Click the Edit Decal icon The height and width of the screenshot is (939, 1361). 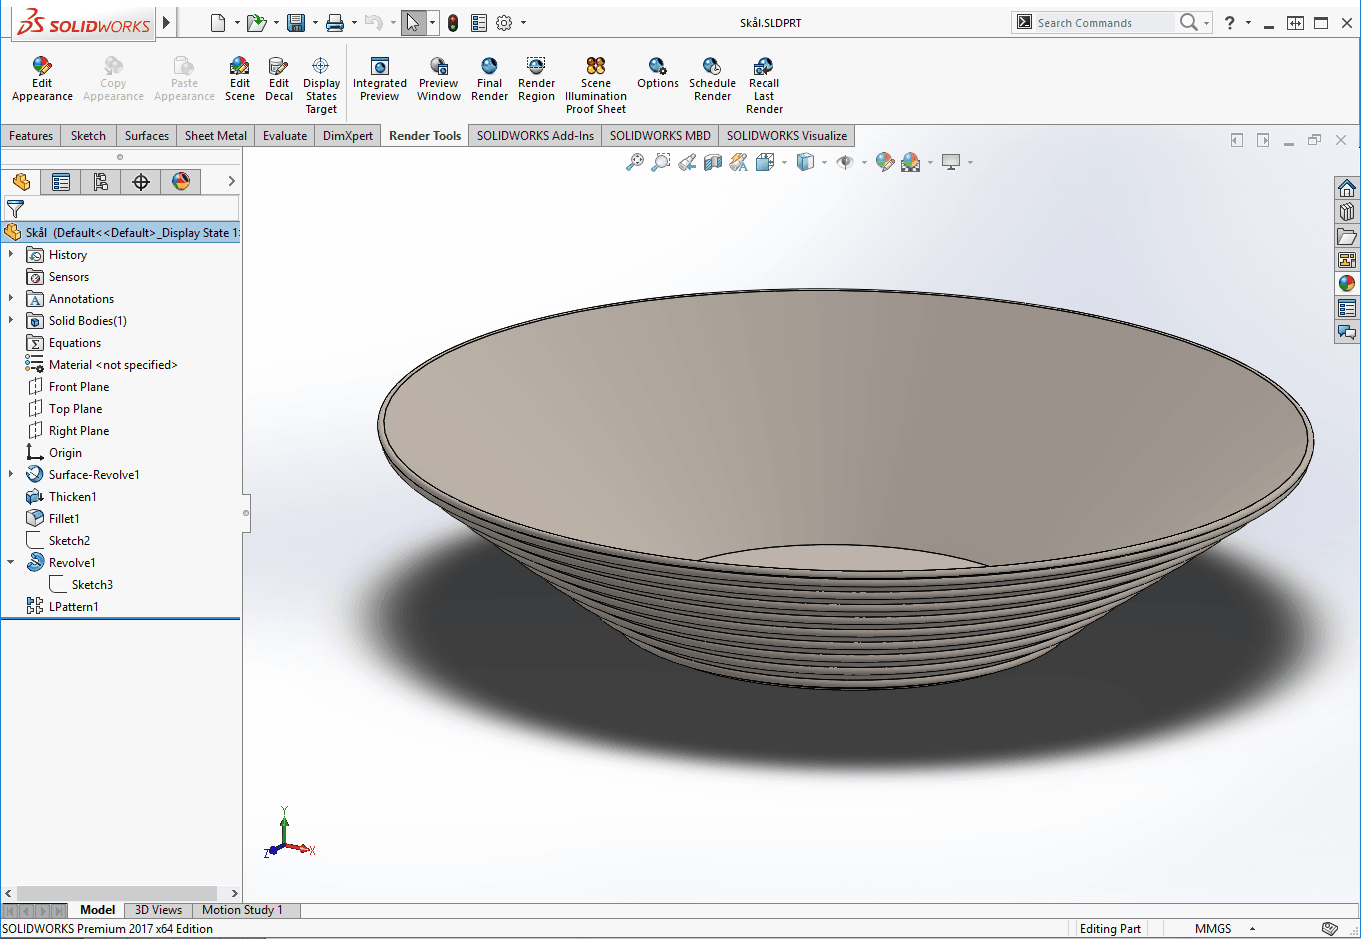pyautogui.click(x=279, y=67)
